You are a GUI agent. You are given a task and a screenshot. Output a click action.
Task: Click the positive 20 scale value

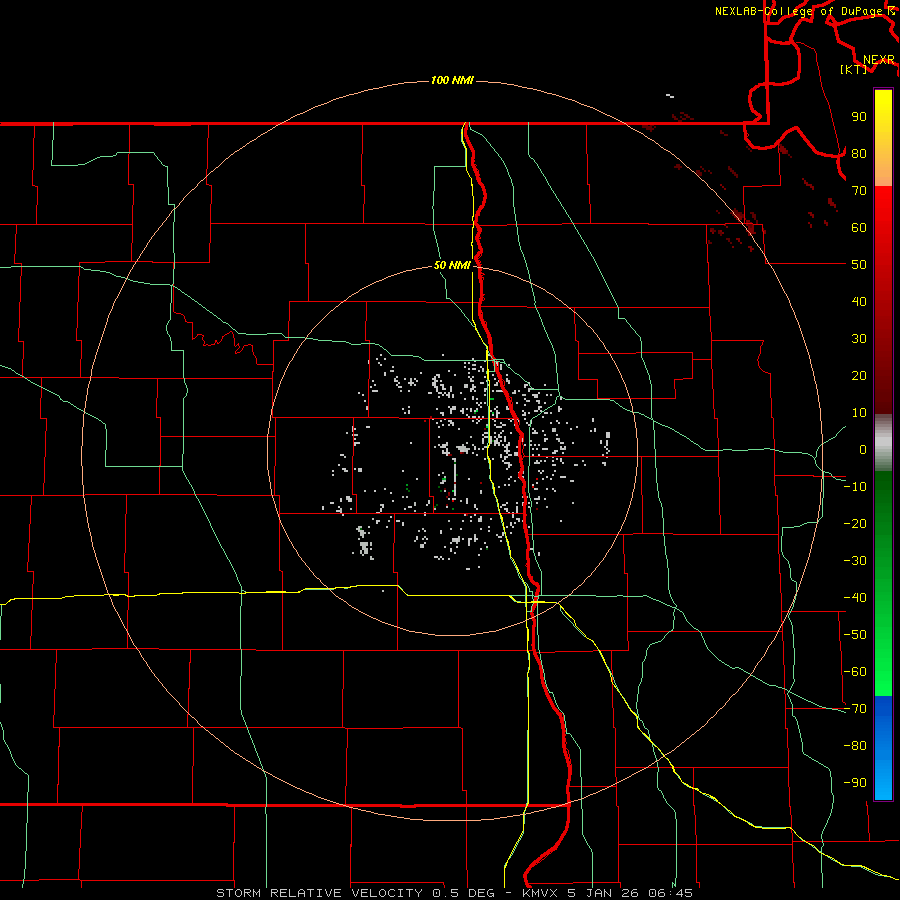(859, 376)
